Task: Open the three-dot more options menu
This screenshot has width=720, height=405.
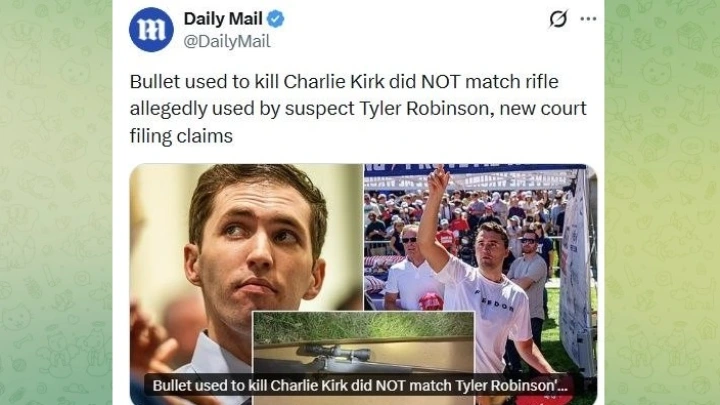Action: click(588, 19)
